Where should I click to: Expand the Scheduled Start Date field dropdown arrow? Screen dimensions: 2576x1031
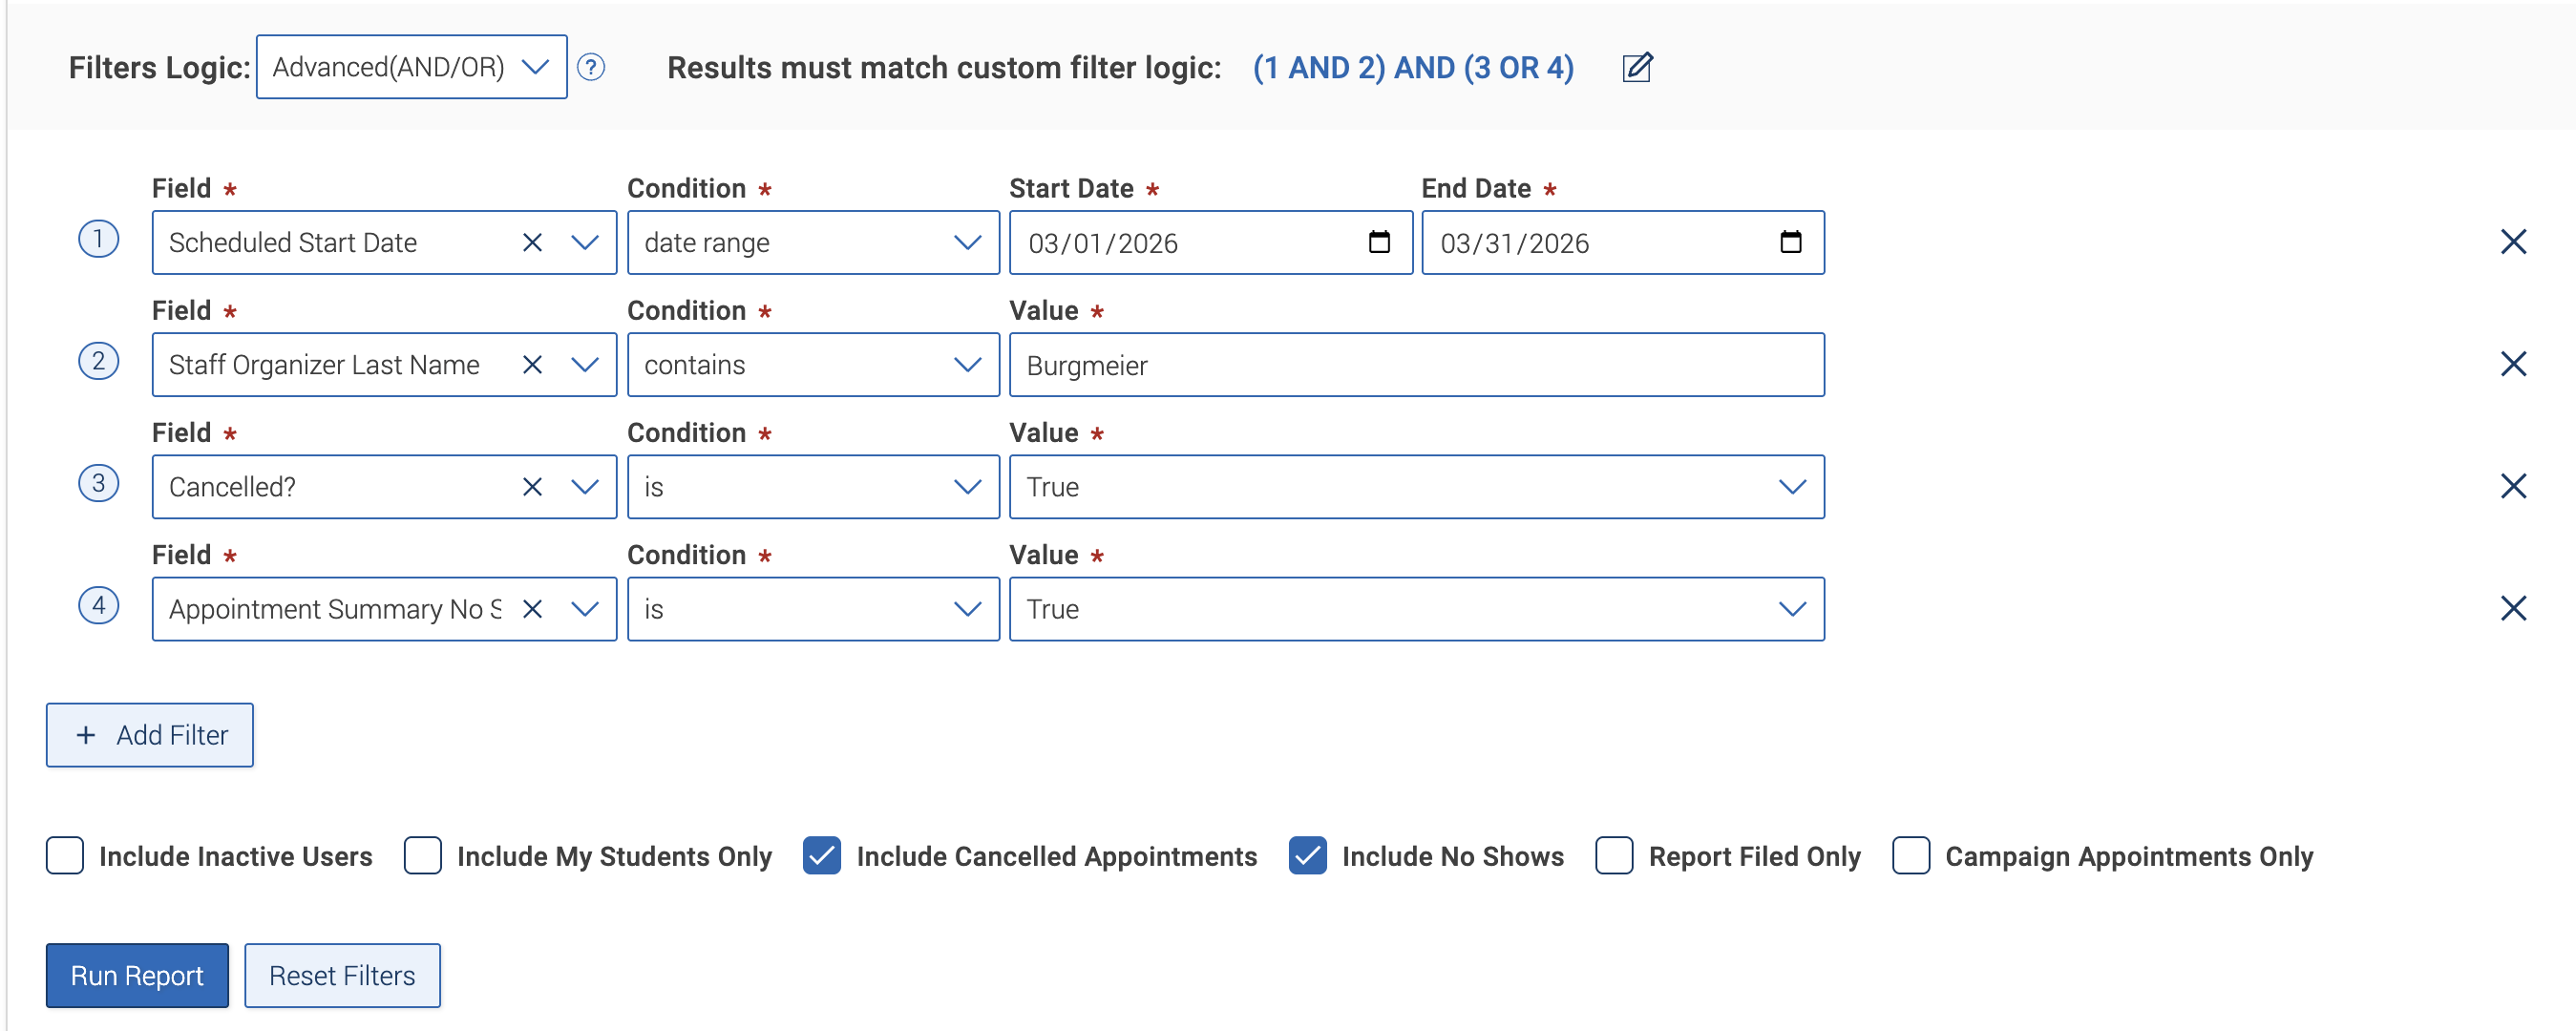pos(584,242)
